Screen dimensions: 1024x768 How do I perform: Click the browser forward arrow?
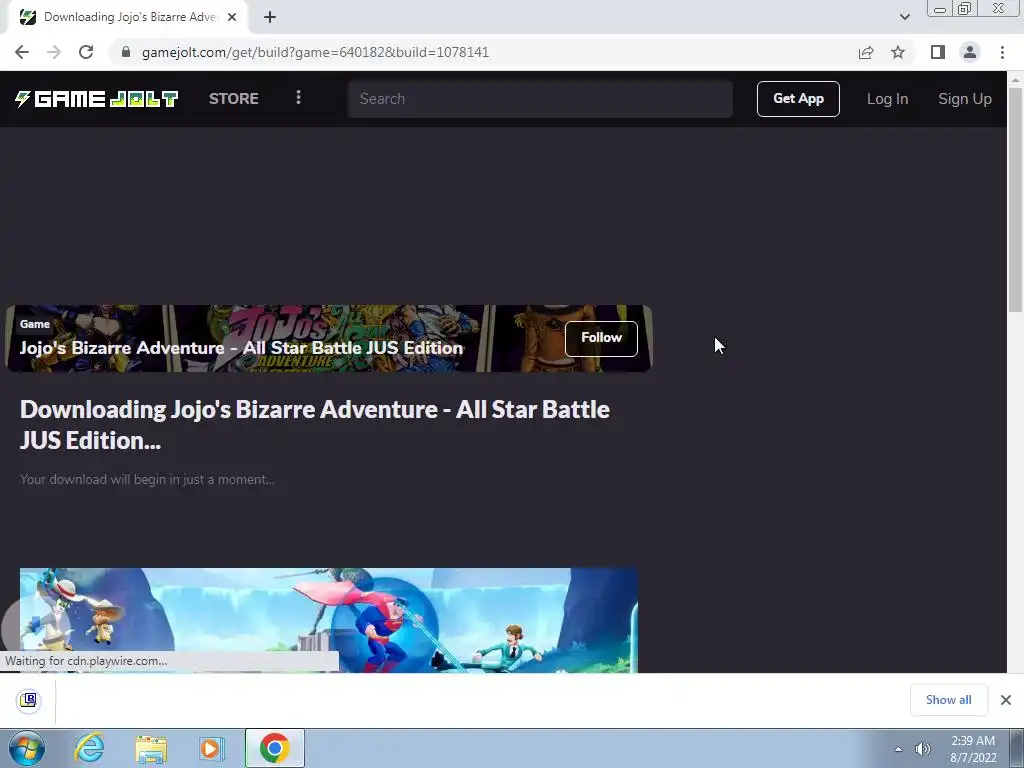point(54,52)
